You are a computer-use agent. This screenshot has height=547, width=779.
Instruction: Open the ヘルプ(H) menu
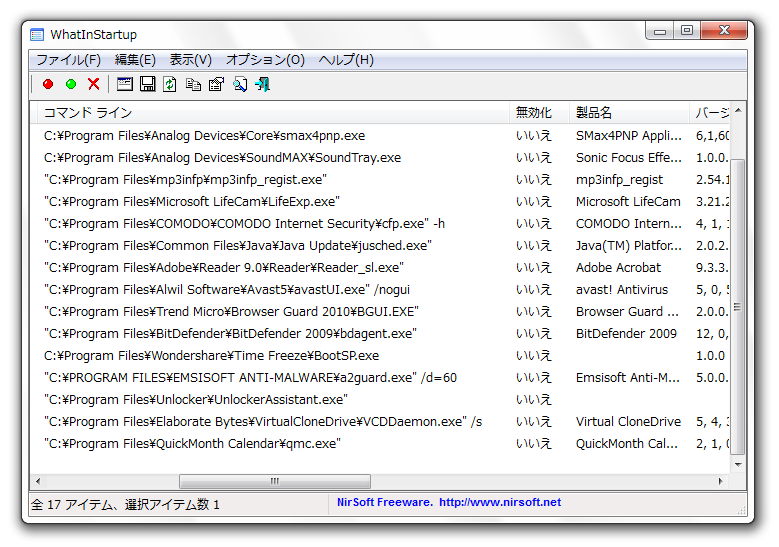click(346, 60)
